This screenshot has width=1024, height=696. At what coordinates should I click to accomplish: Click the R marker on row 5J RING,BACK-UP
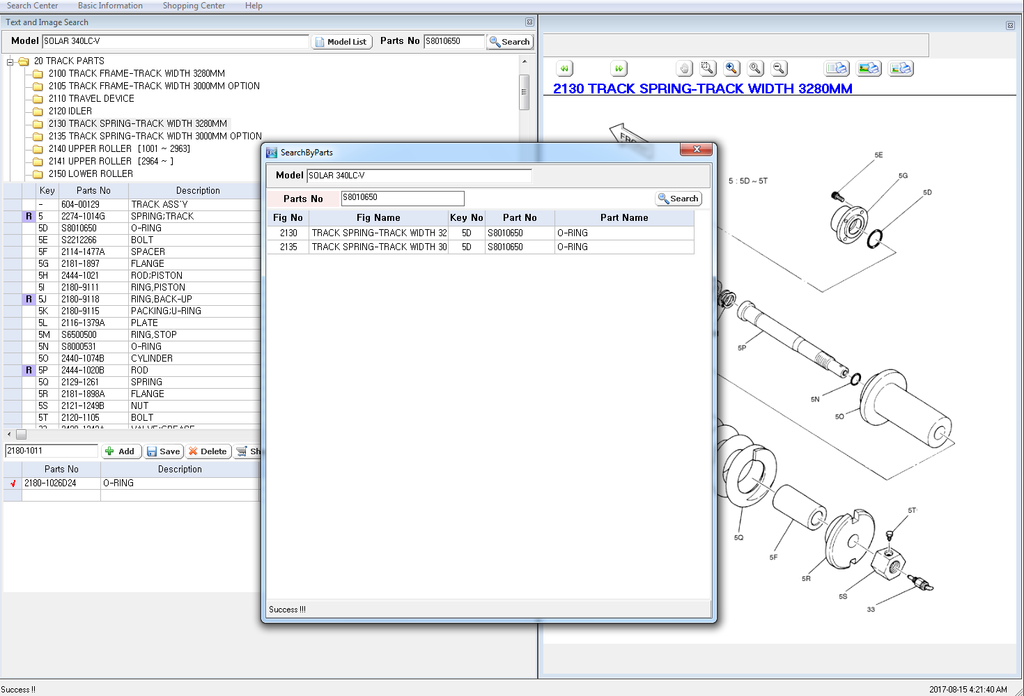point(28,299)
